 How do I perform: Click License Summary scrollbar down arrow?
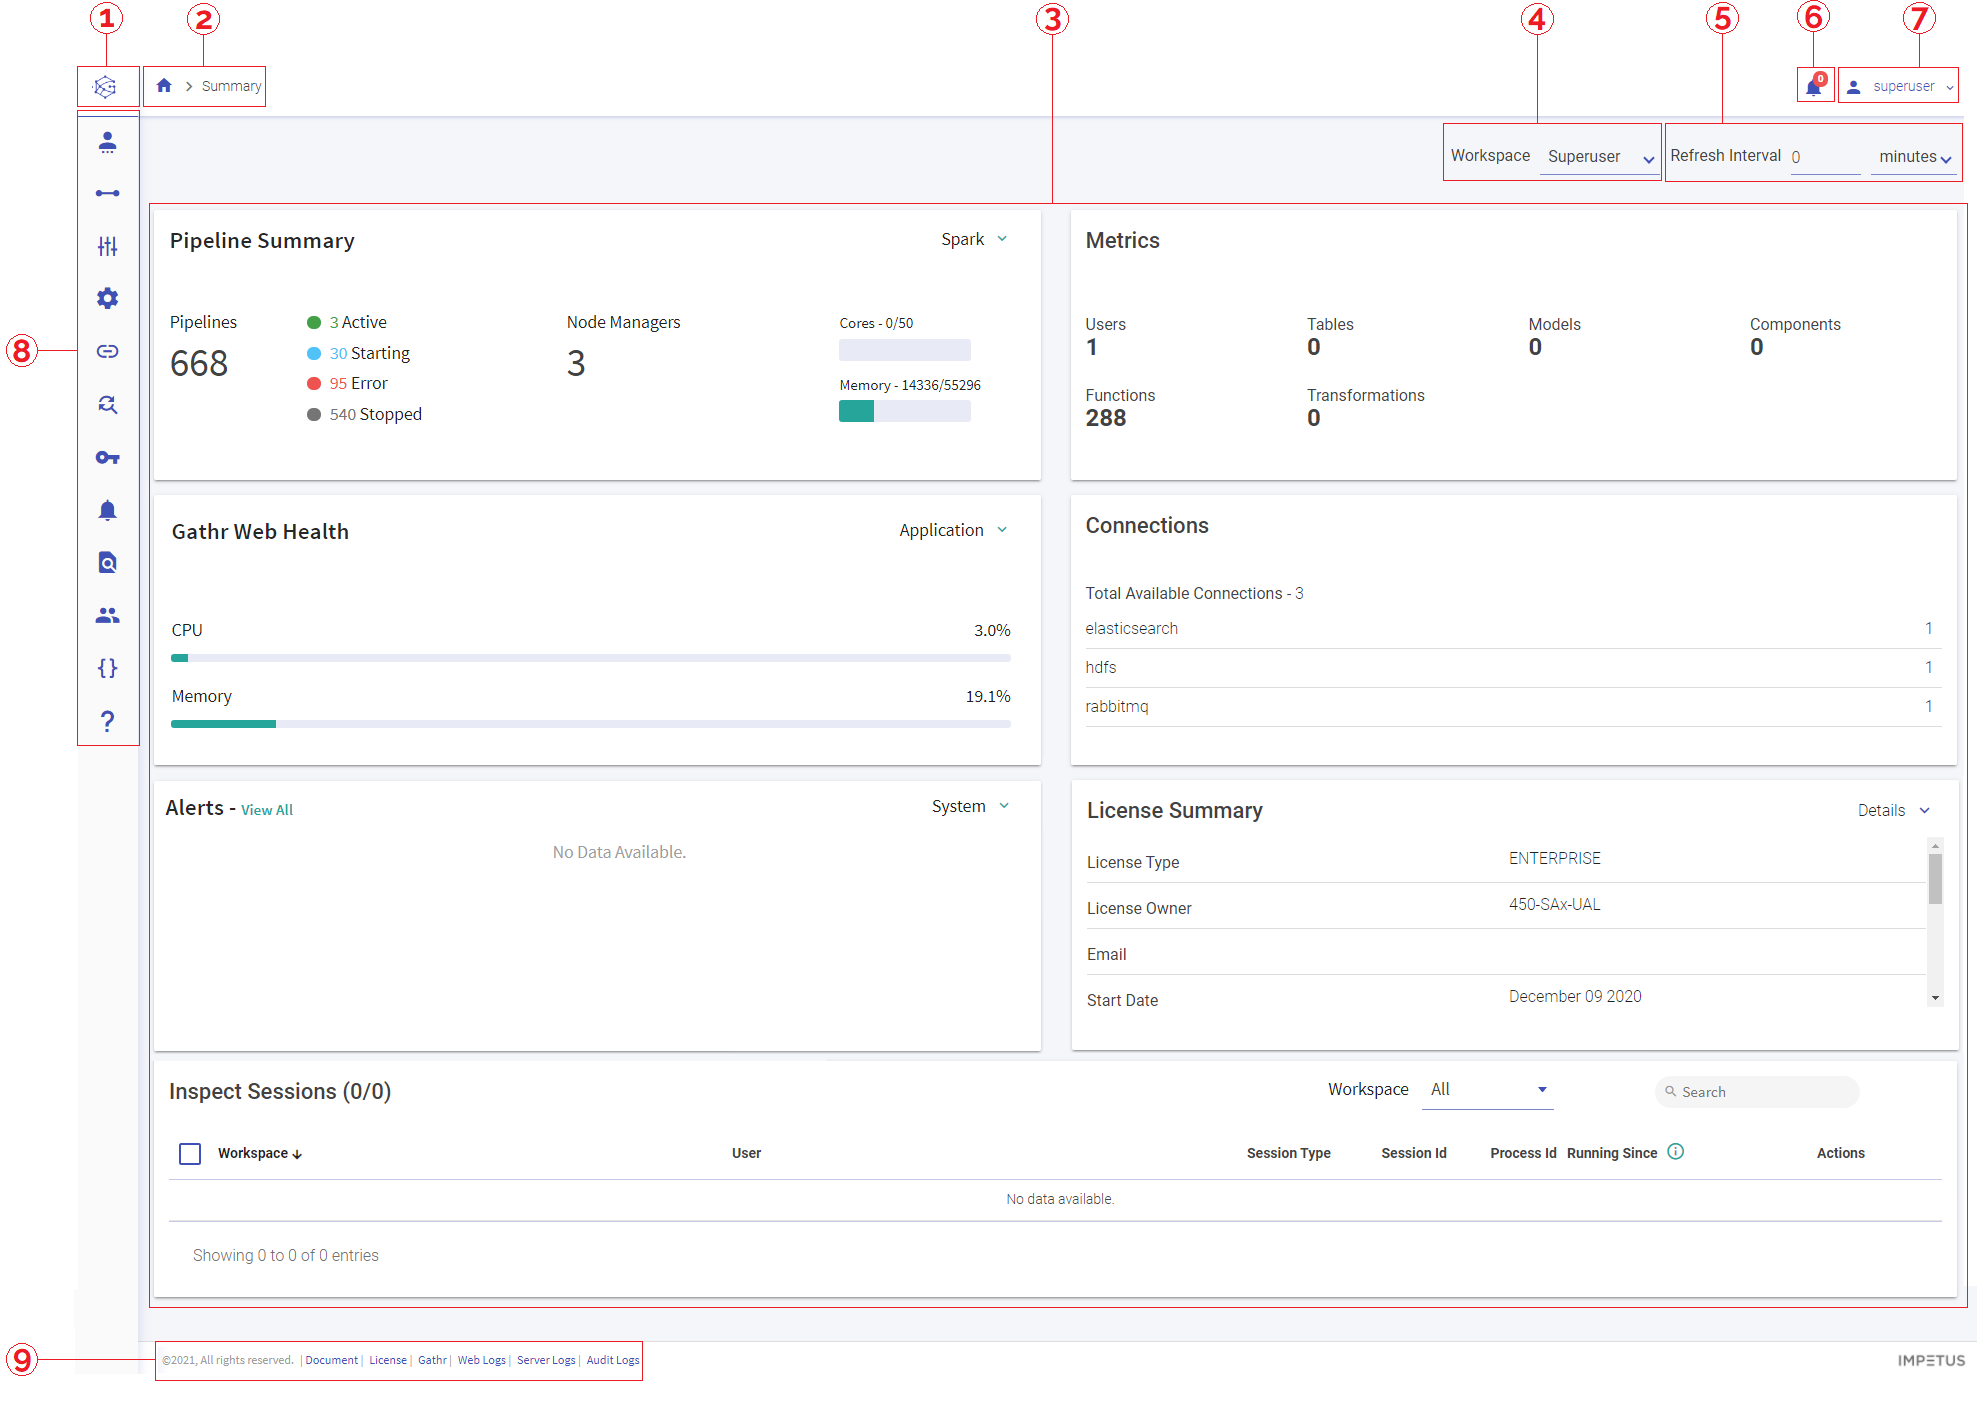1936,998
